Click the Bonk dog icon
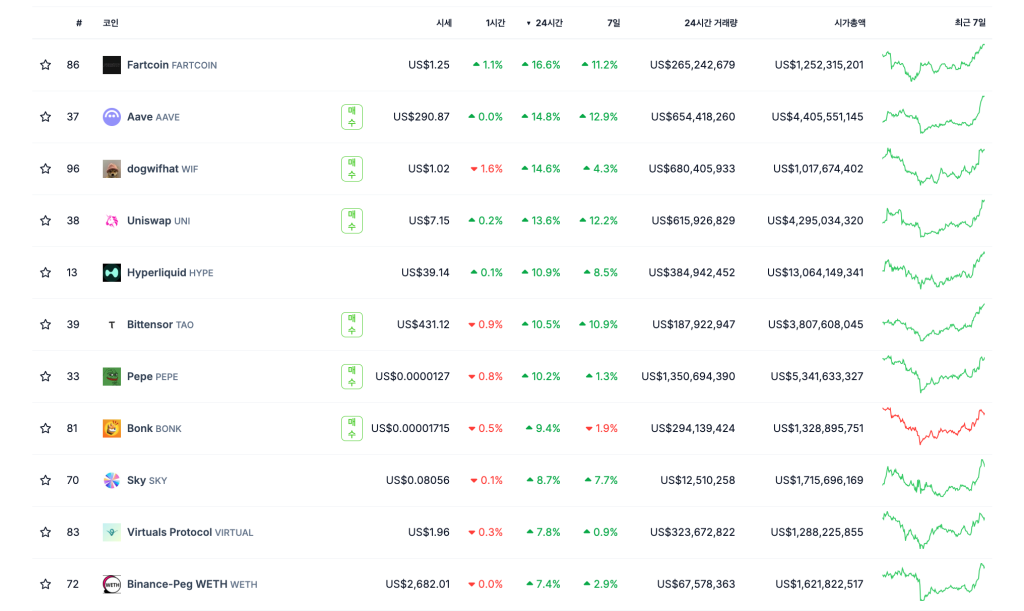The width and height of the screenshot is (1024, 611). [x=112, y=428]
